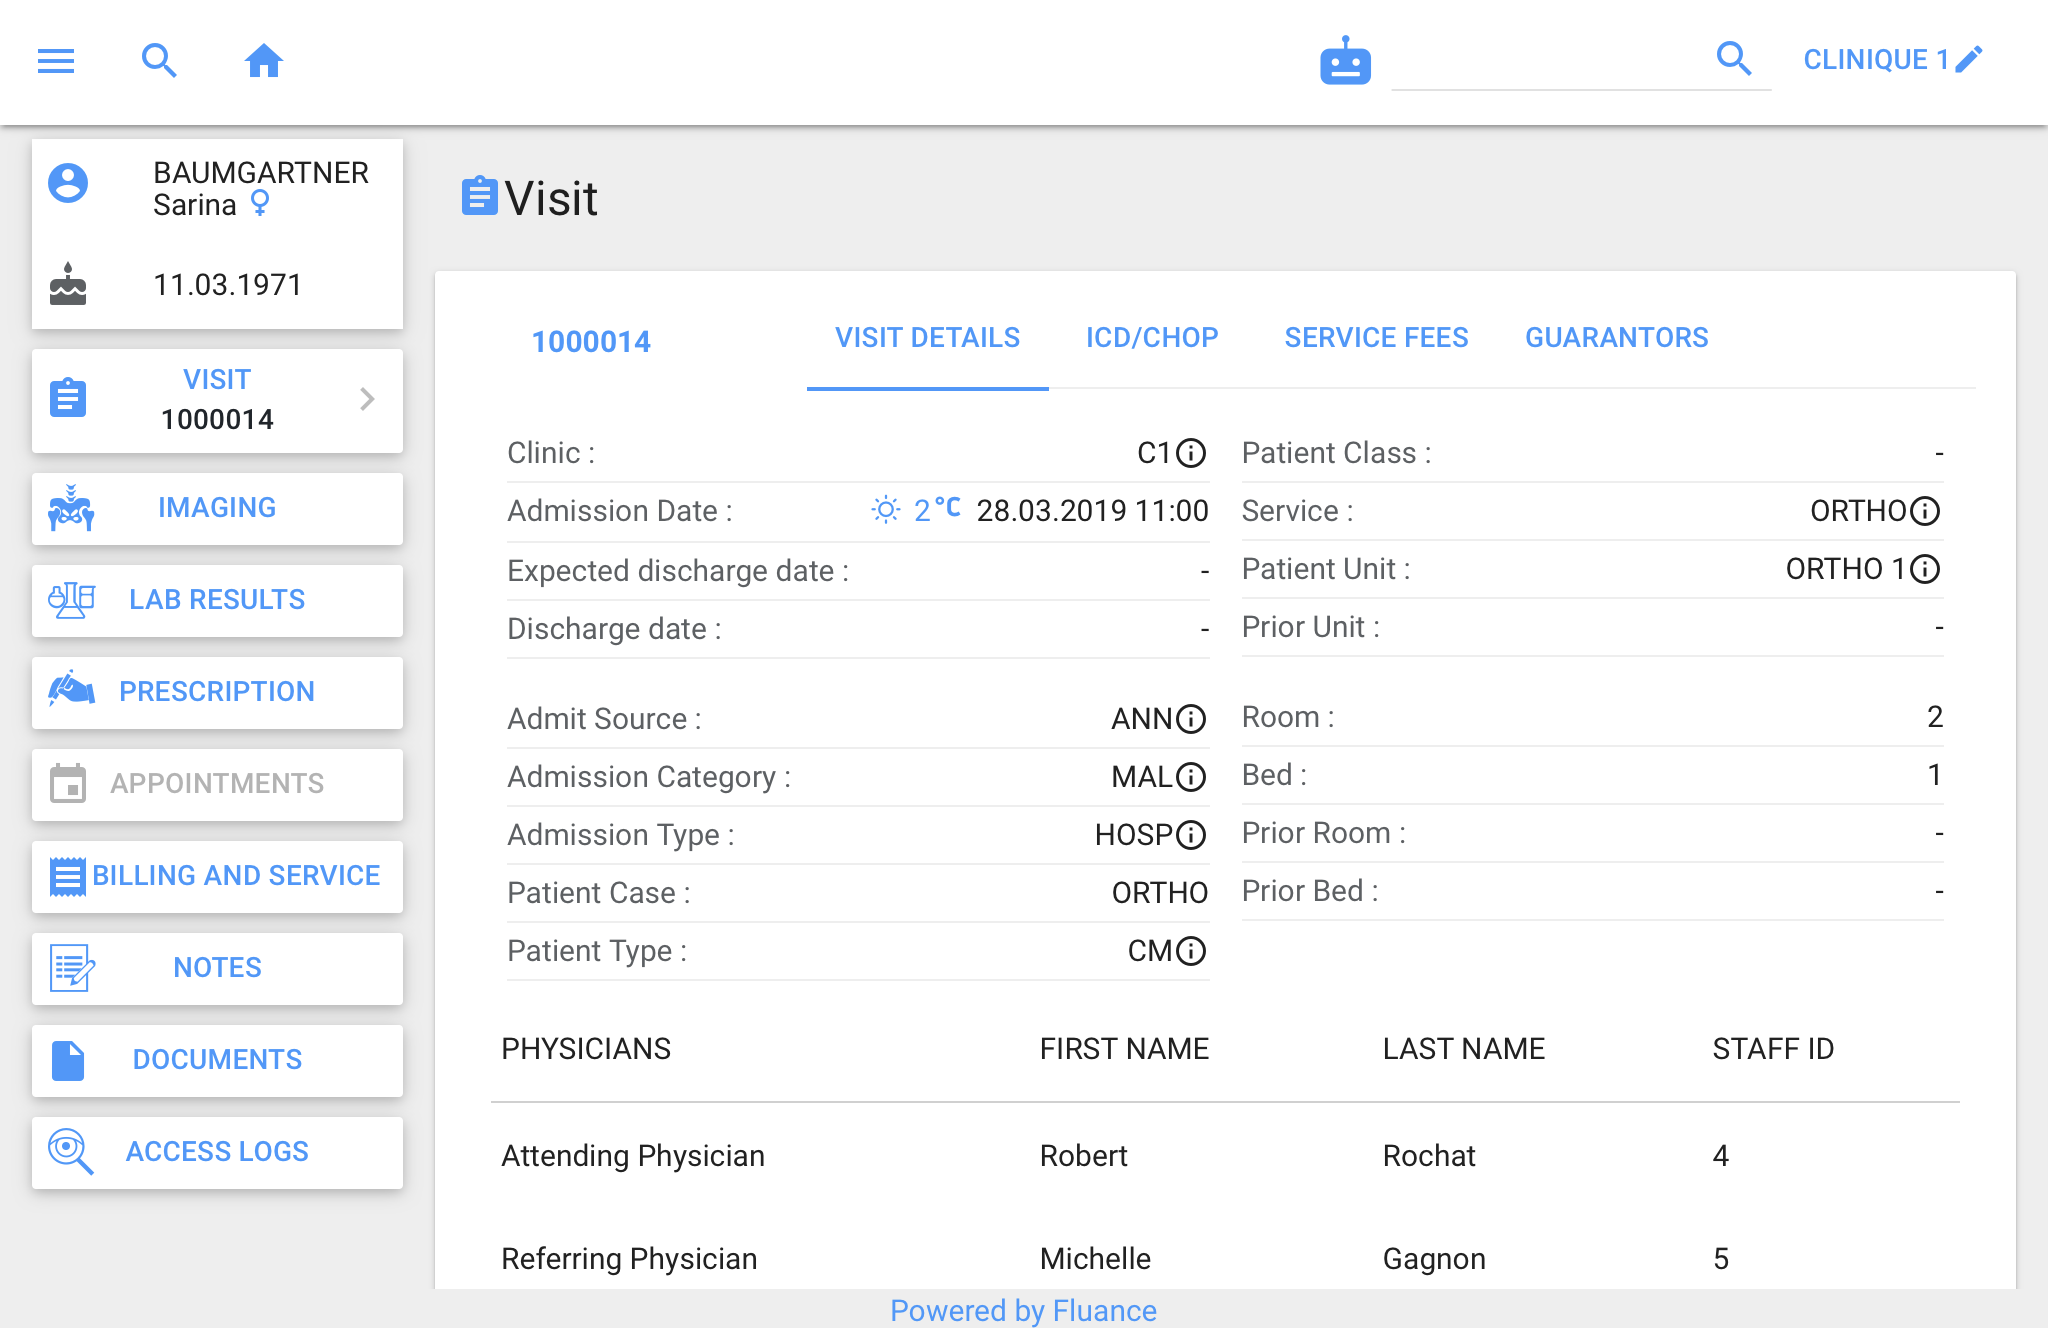Open Access Logs from sidebar
Viewport: 2048px width, 1328px height.
pyautogui.click(x=217, y=1152)
